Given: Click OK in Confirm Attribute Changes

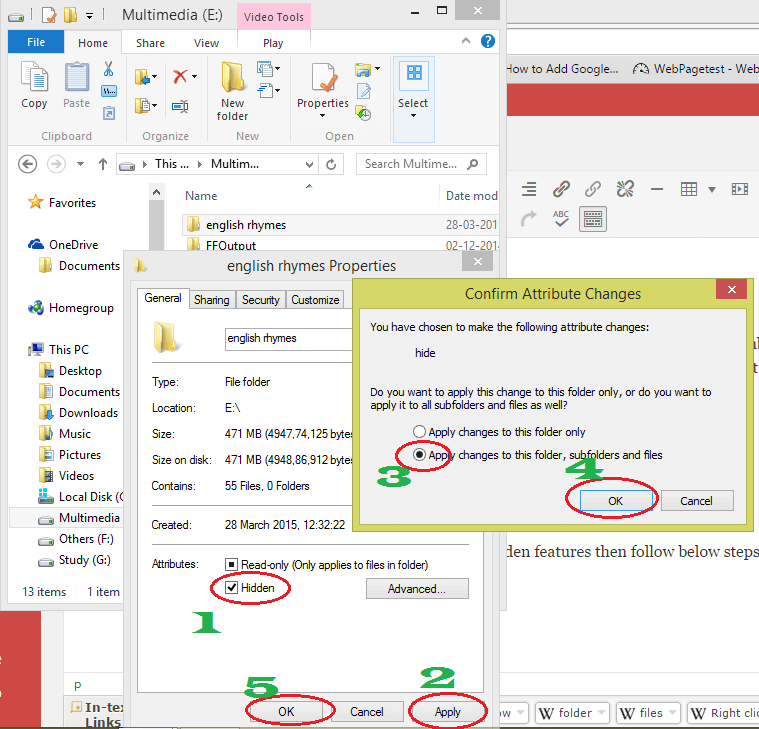Looking at the screenshot, I should pyautogui.click(x=615, y=501).
